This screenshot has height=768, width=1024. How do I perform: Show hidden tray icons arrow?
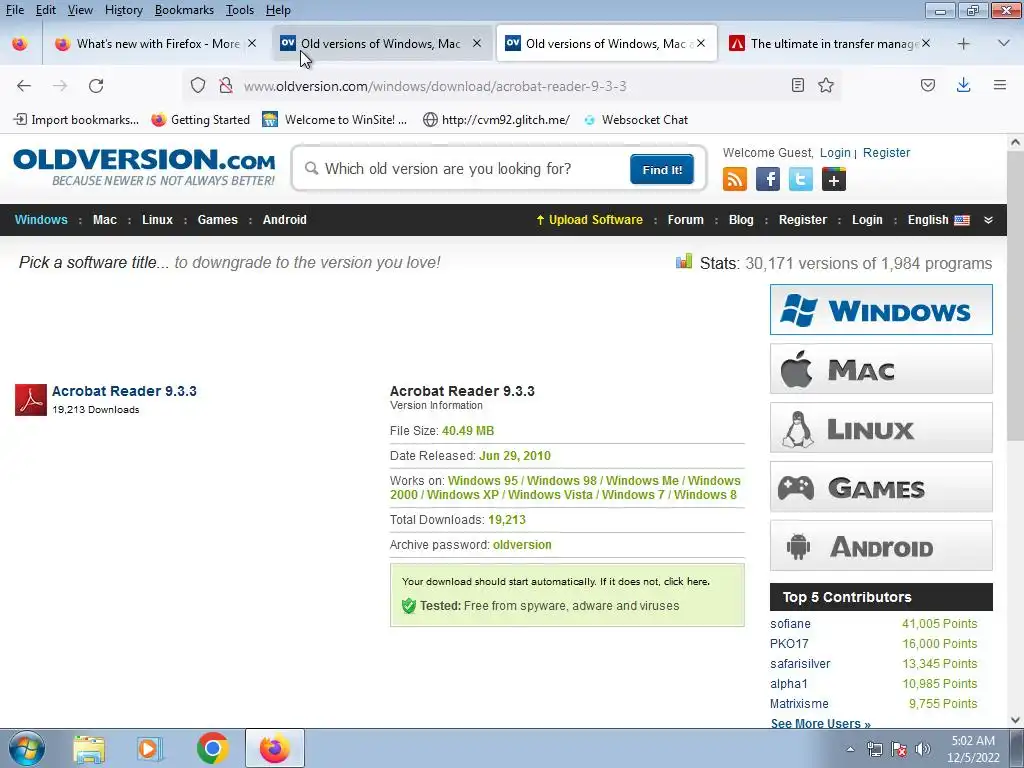(x=850, y=750)
